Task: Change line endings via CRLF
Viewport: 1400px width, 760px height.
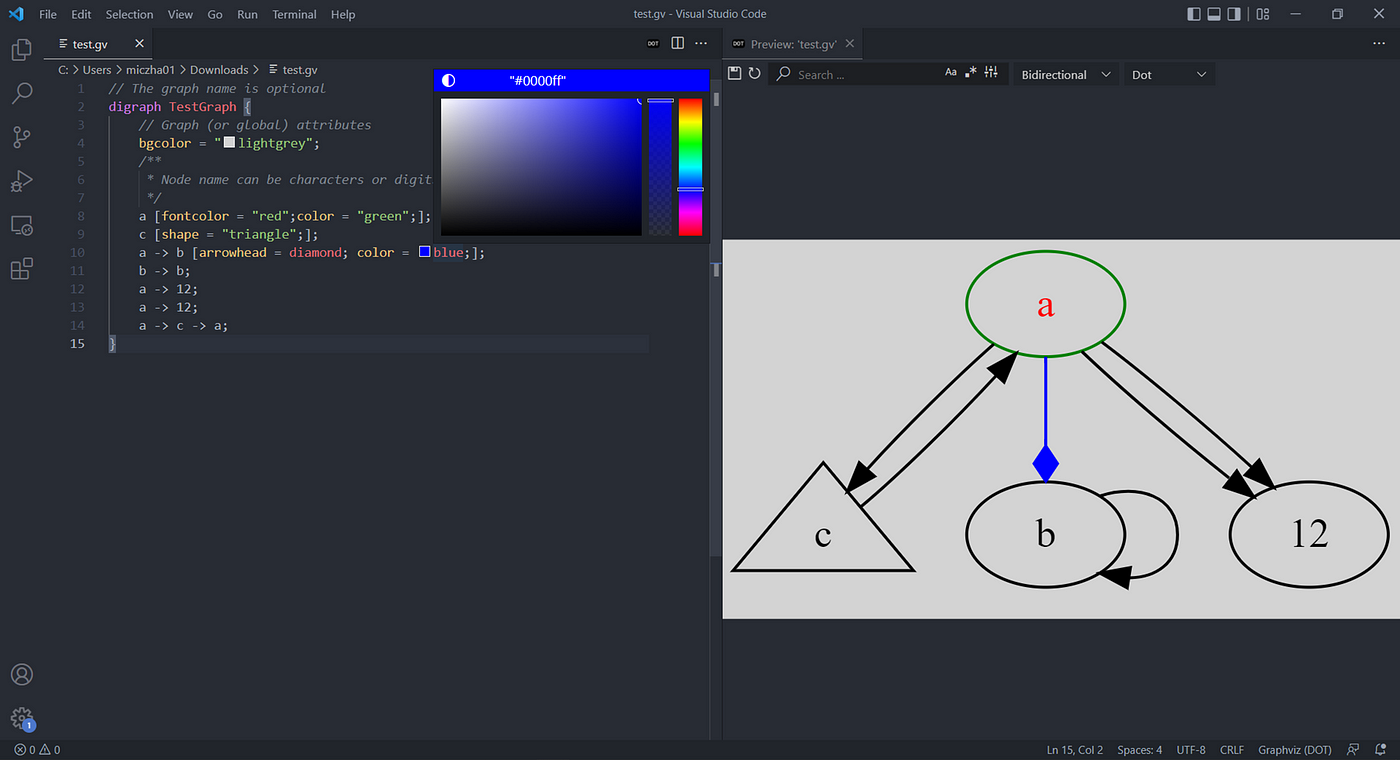Action: [x=1232, y=750]
